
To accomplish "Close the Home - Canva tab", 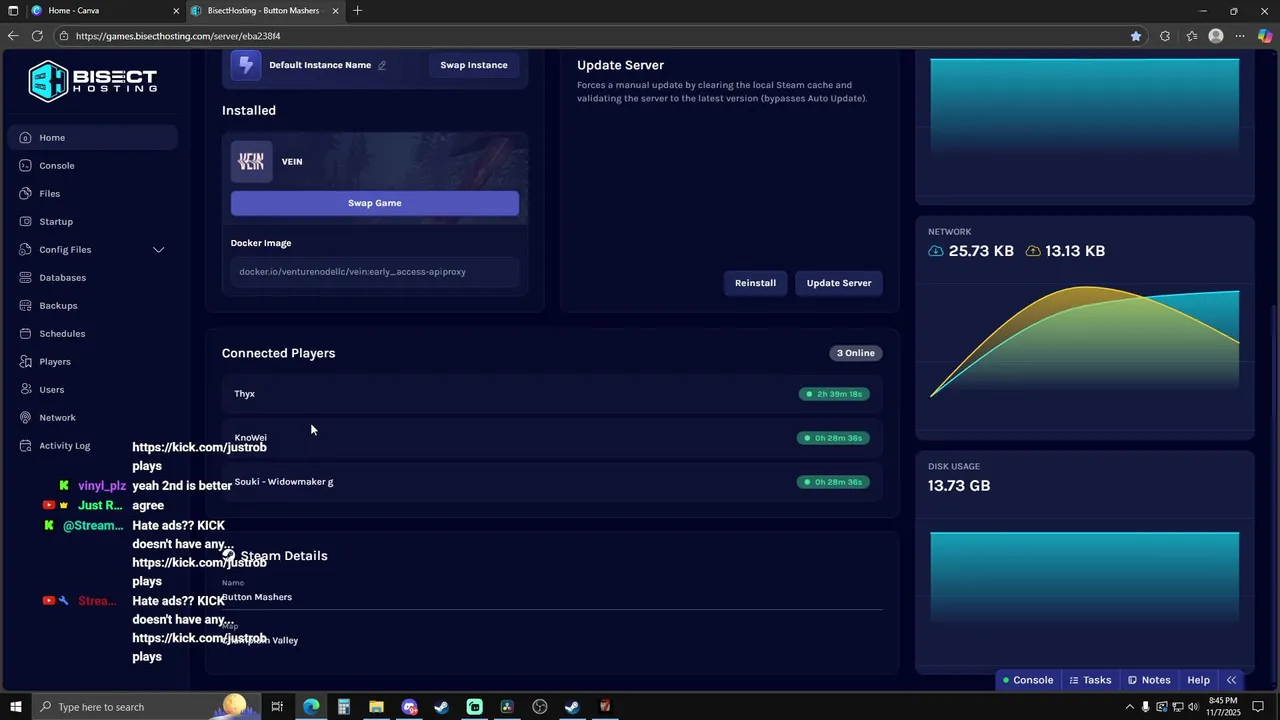I will 177,11.
